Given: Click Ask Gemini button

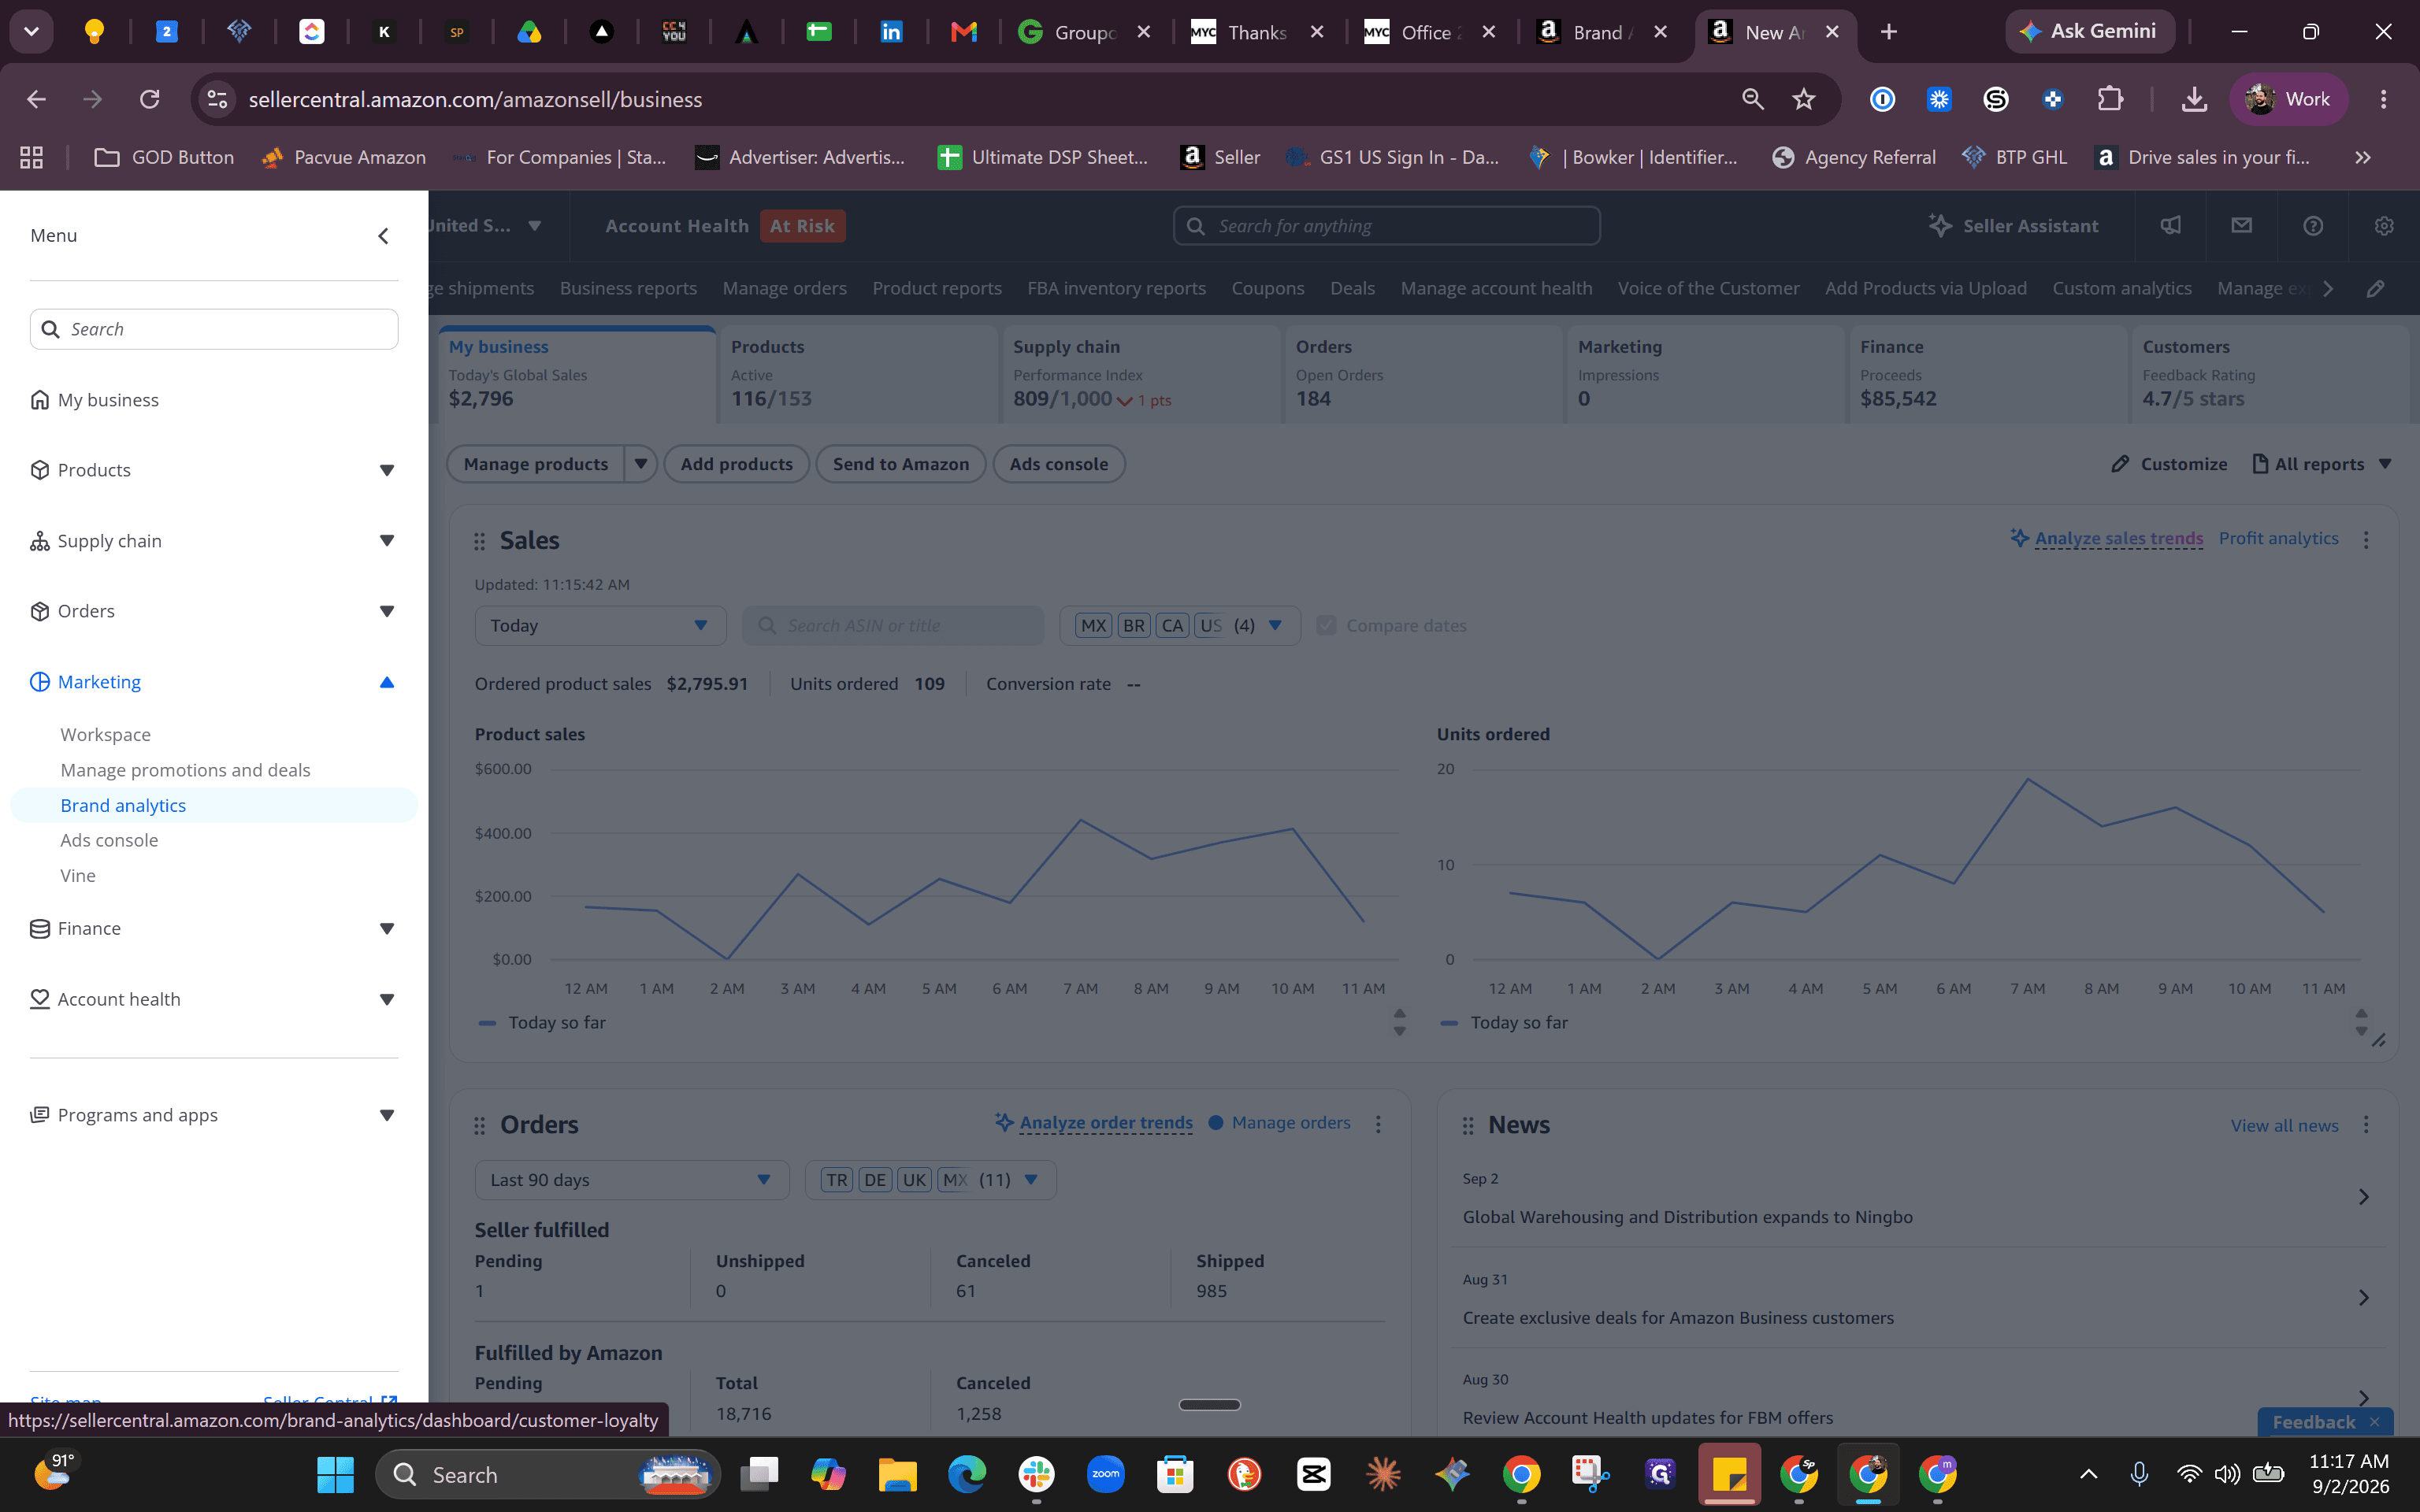Looking at the screenshot, I should point(2088,31).
